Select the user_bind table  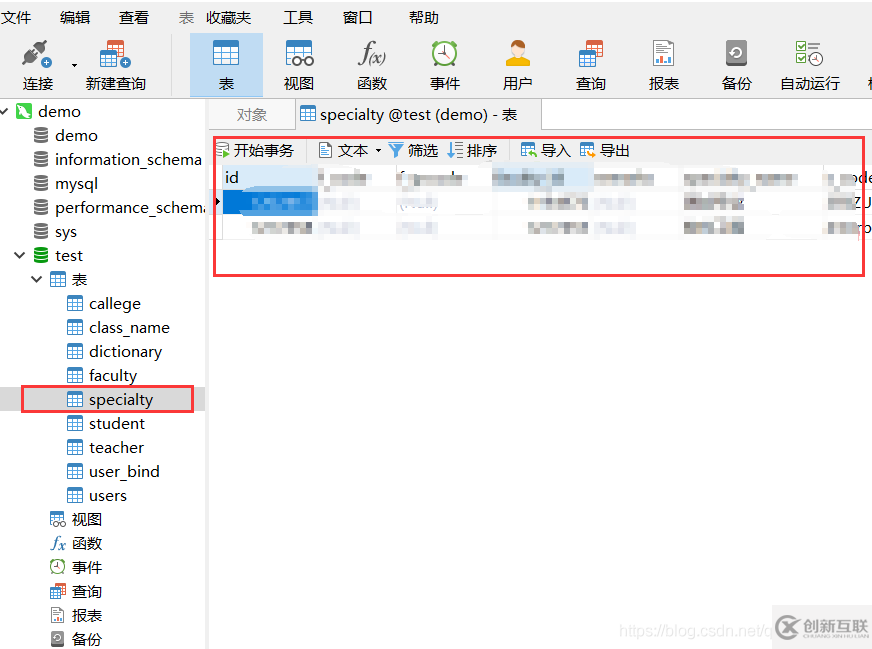[x=124, y=471]
